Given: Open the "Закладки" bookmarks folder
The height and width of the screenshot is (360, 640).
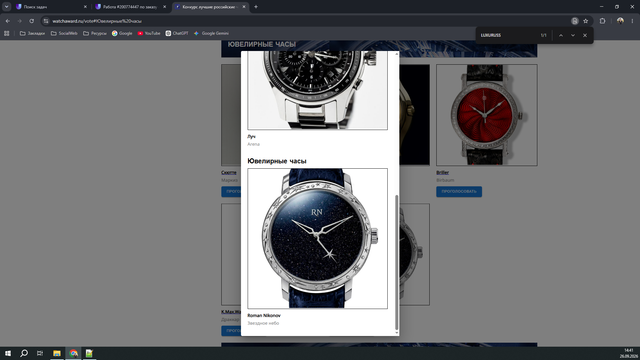Looking at the screenshot, I should (x=32, y=33).
